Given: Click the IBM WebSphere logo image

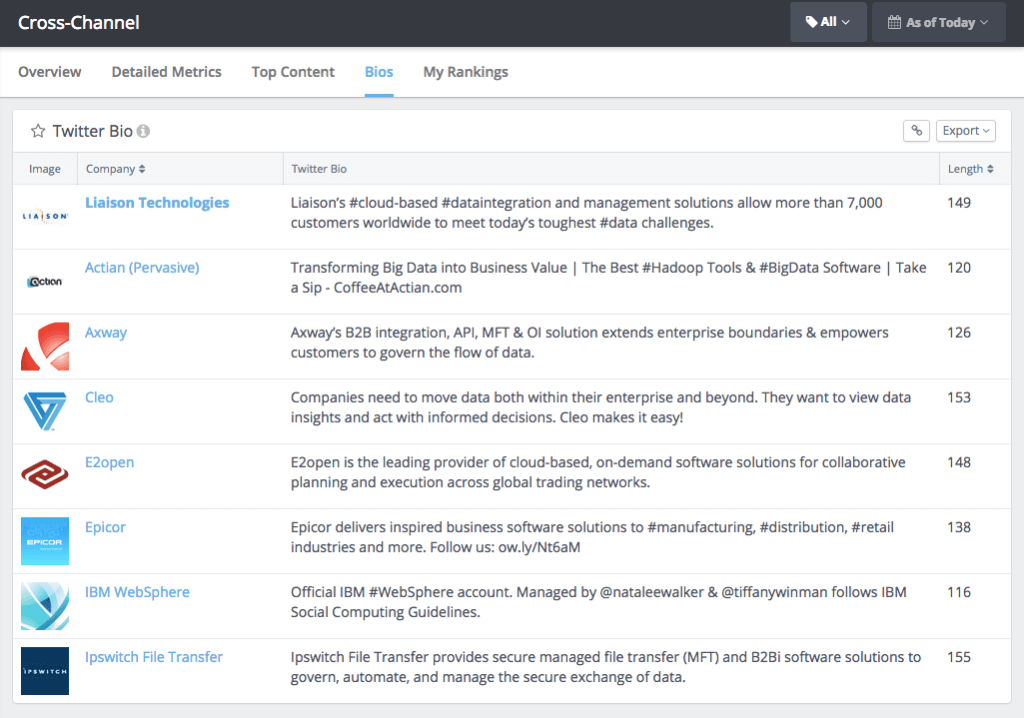Looking at the screenshot, I should tap(45, 606).
